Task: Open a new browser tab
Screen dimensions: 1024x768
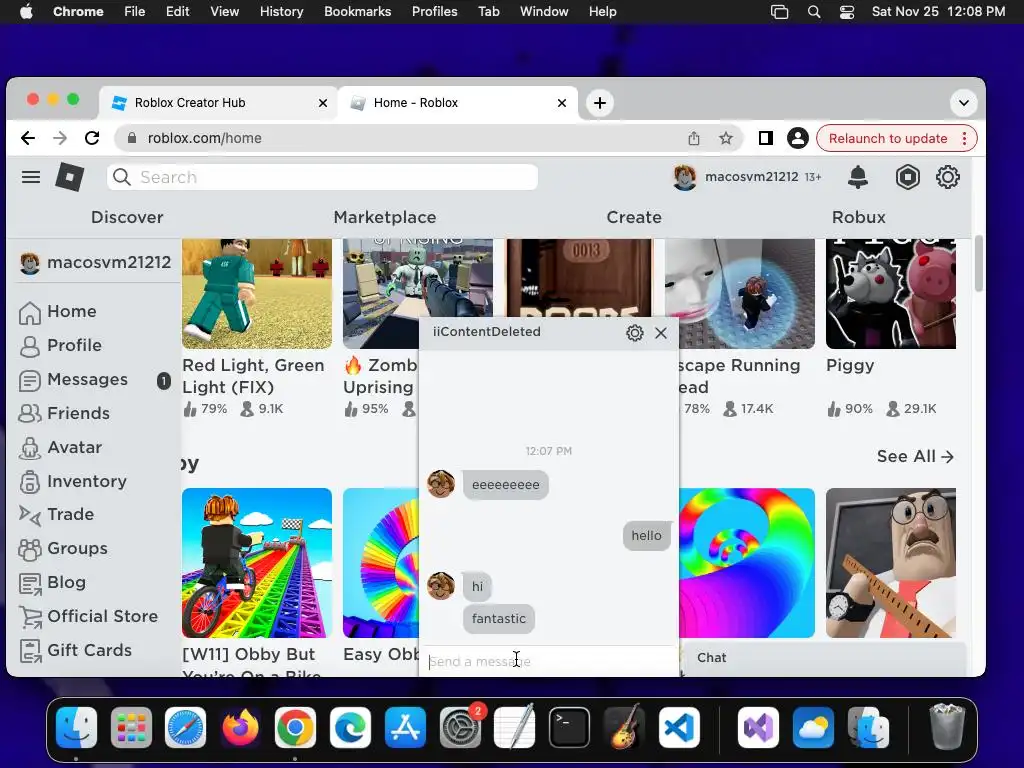Action: pos(600,103)
